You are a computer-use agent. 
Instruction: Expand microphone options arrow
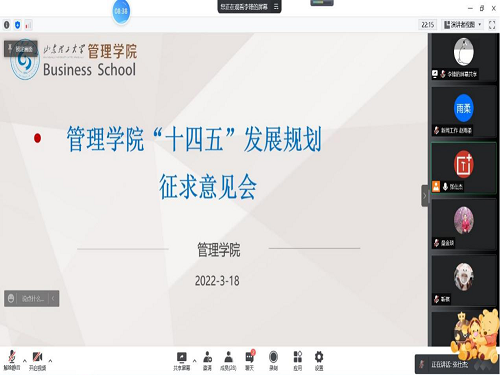click(x=25, y=361)
